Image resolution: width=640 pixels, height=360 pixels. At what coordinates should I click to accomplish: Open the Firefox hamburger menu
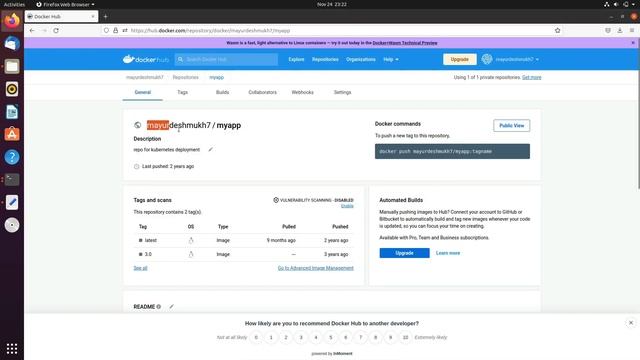632,31
